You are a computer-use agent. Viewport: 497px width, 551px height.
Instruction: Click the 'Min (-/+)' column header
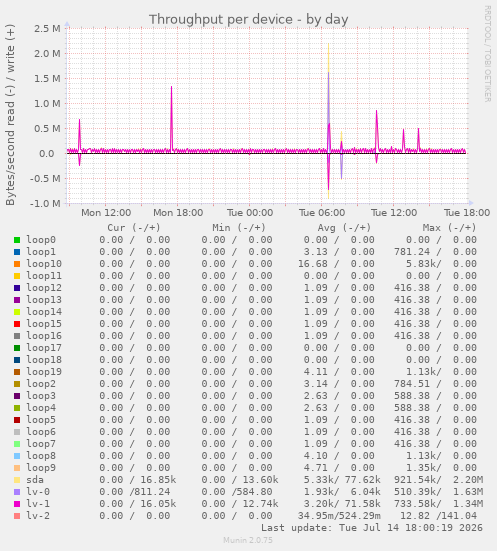pos(239,228)
